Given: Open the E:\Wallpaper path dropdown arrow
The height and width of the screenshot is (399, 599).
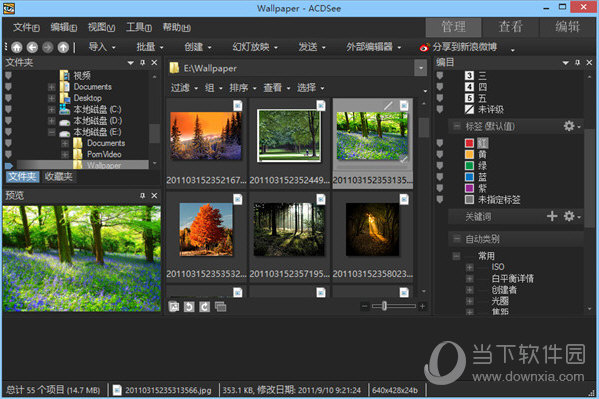Looking at the screenshot, I should [x=421, y=68].
